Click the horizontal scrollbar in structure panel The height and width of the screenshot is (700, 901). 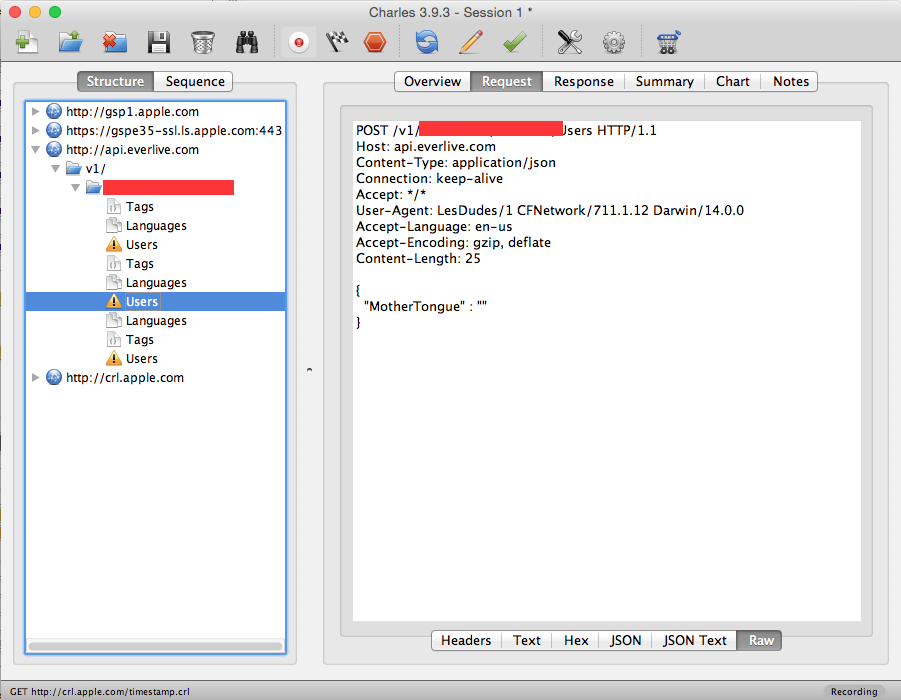[x=155, y=646]
